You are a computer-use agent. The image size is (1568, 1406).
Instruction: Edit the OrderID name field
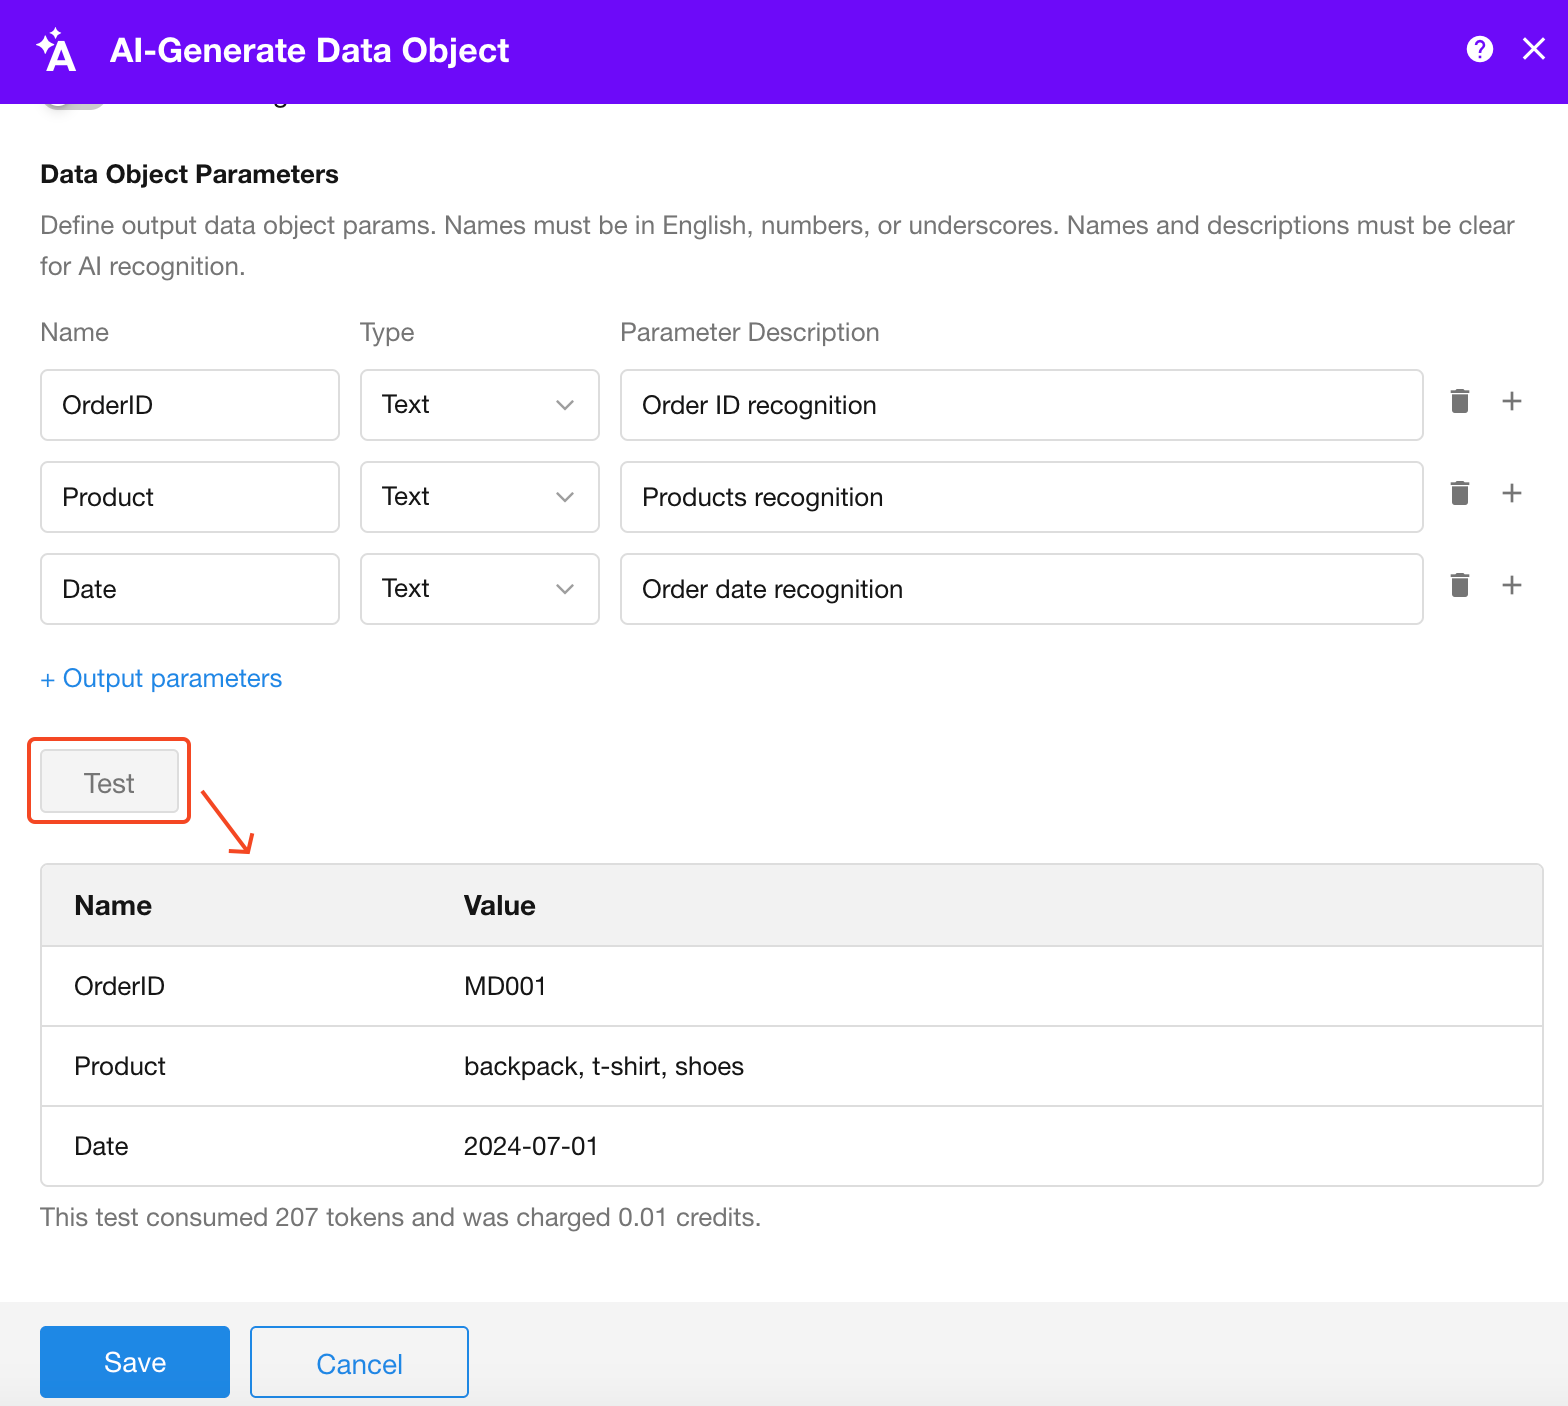point(190,405)
